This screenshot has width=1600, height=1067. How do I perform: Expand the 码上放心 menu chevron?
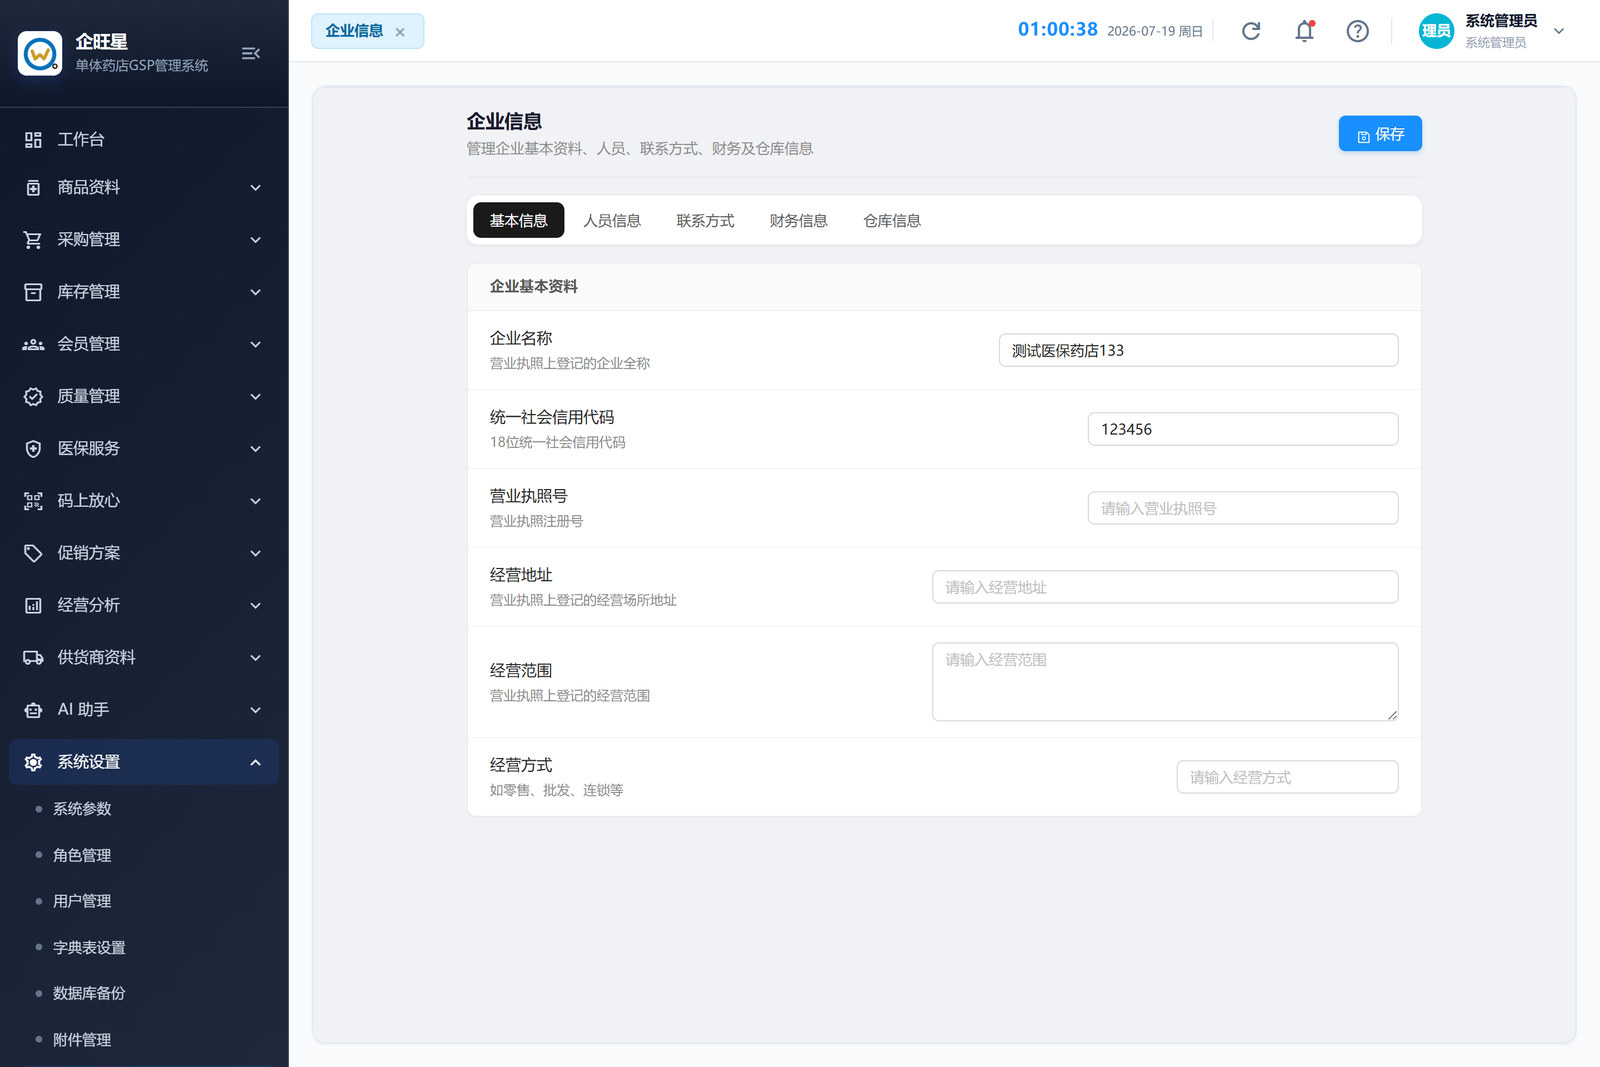[x=256, y=501]
